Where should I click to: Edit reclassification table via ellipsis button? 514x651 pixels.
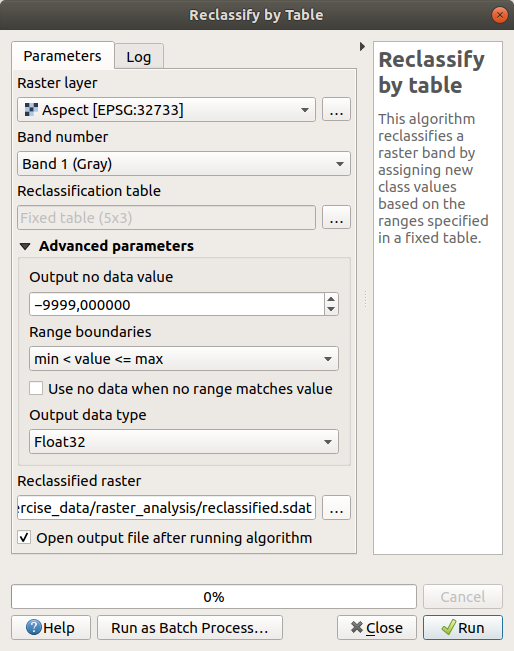pos(336,218)
